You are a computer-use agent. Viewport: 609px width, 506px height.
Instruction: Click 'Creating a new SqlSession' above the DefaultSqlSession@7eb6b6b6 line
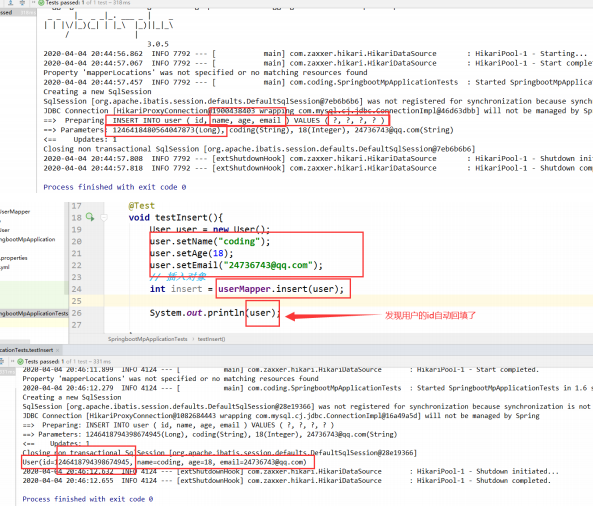pos(97,92)
